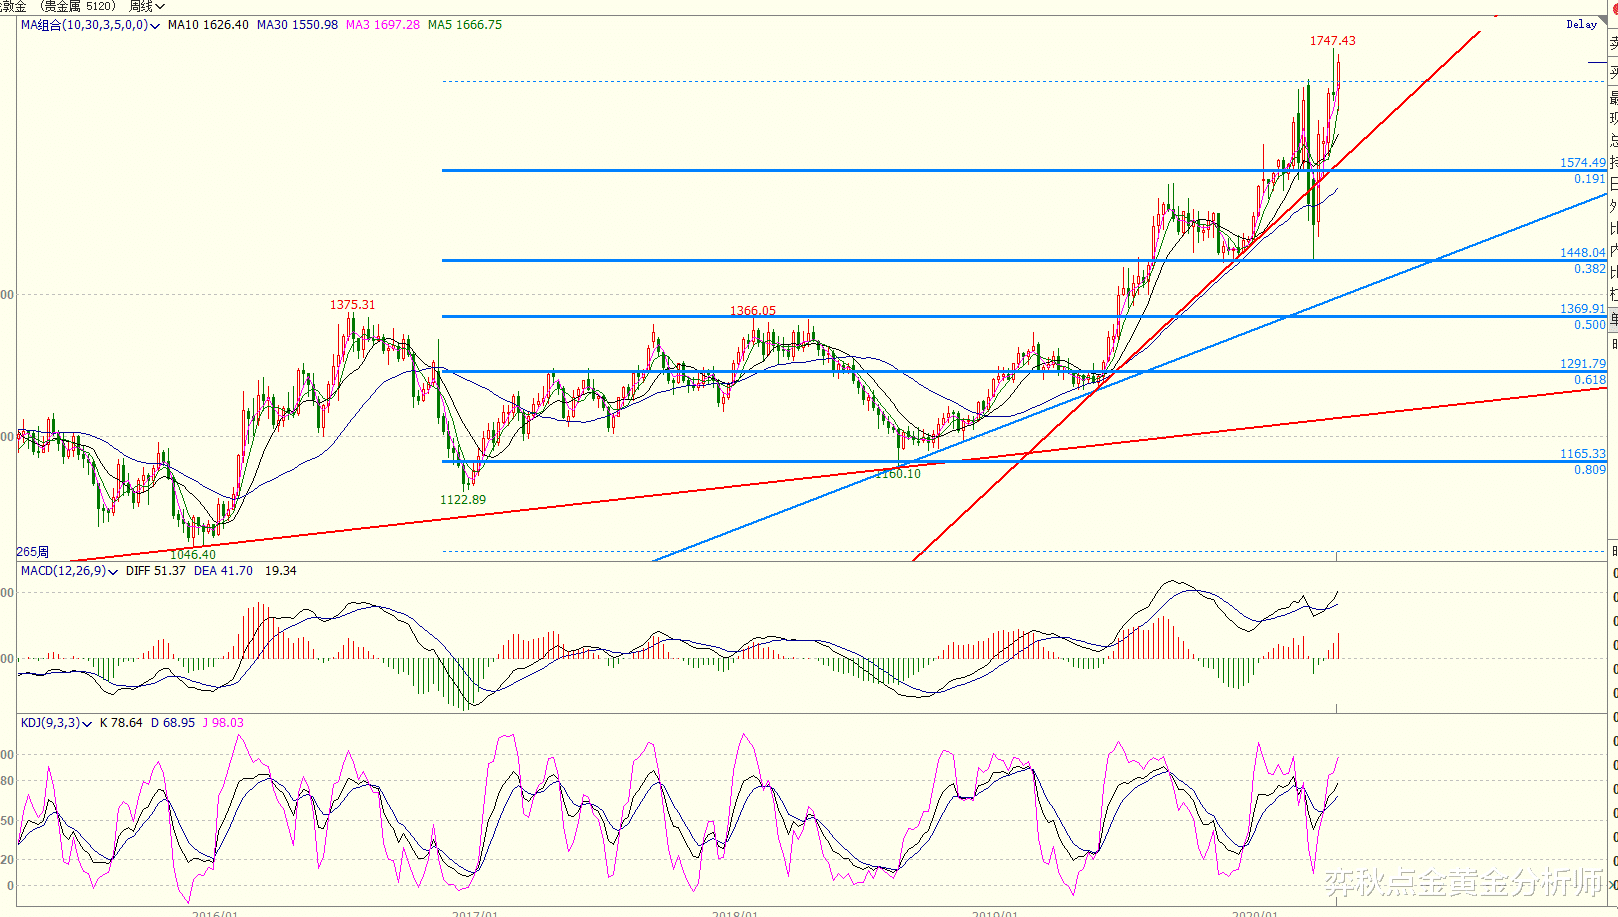
Task: Select the J 98.03 readout
Action: click(x=223, y=723)
